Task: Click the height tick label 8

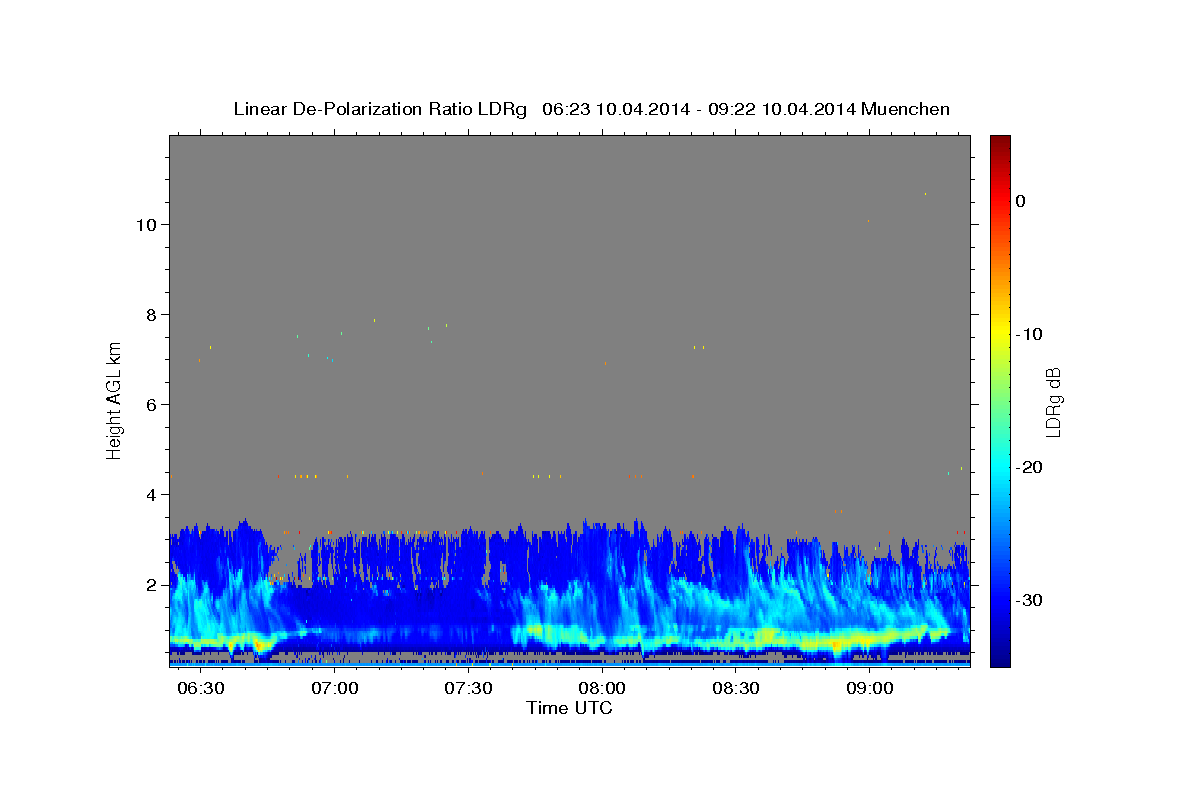Action: [153, 315]
